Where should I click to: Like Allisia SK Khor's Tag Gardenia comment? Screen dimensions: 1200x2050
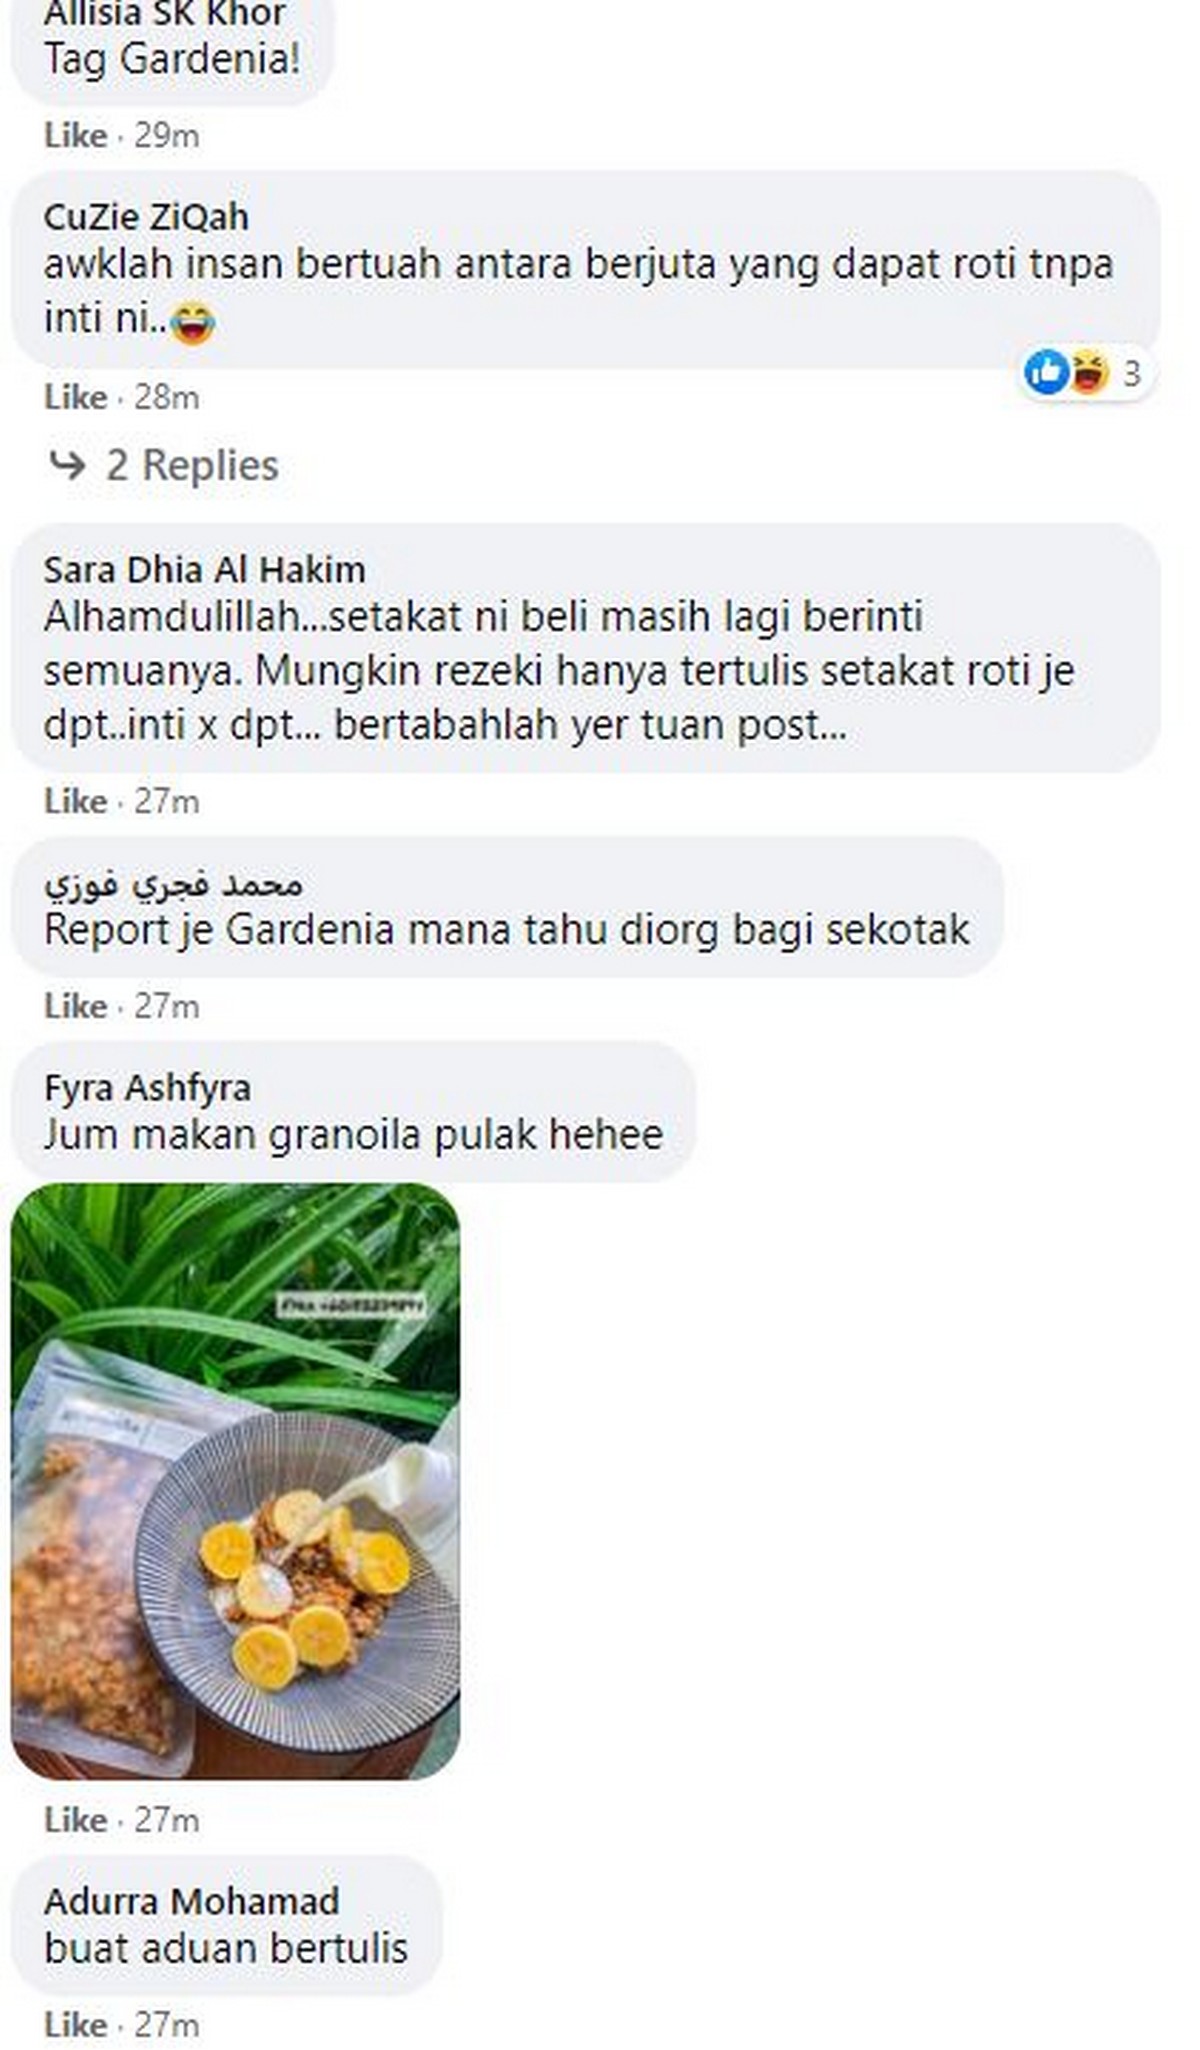[x=75, y=135]
